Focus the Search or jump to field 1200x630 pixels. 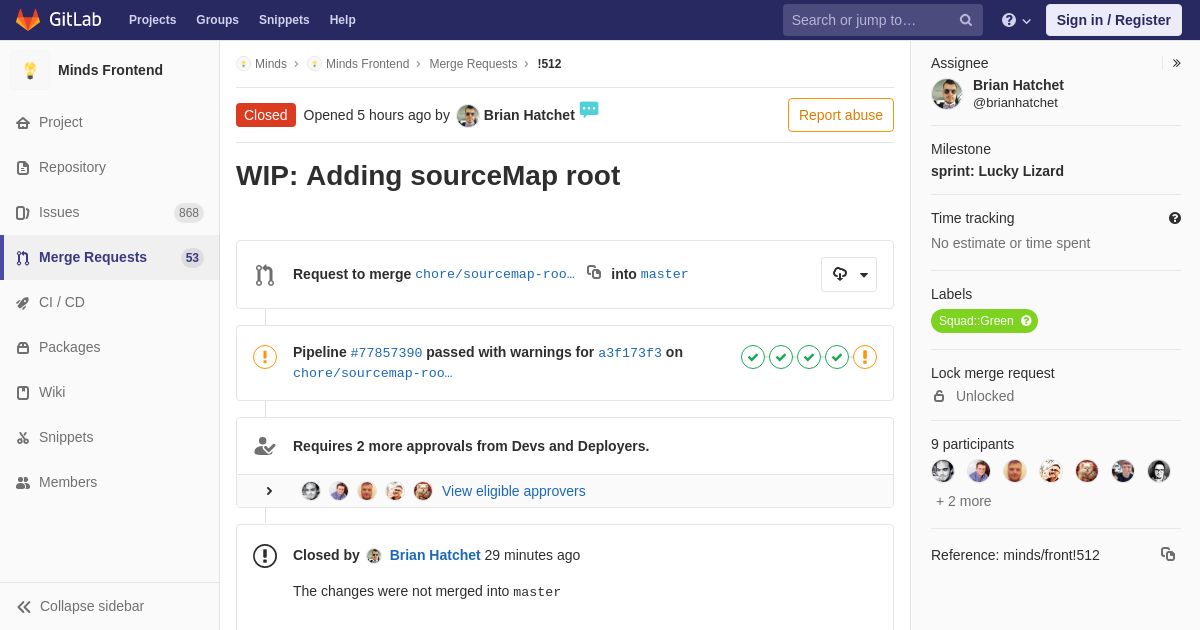(883, 20)
